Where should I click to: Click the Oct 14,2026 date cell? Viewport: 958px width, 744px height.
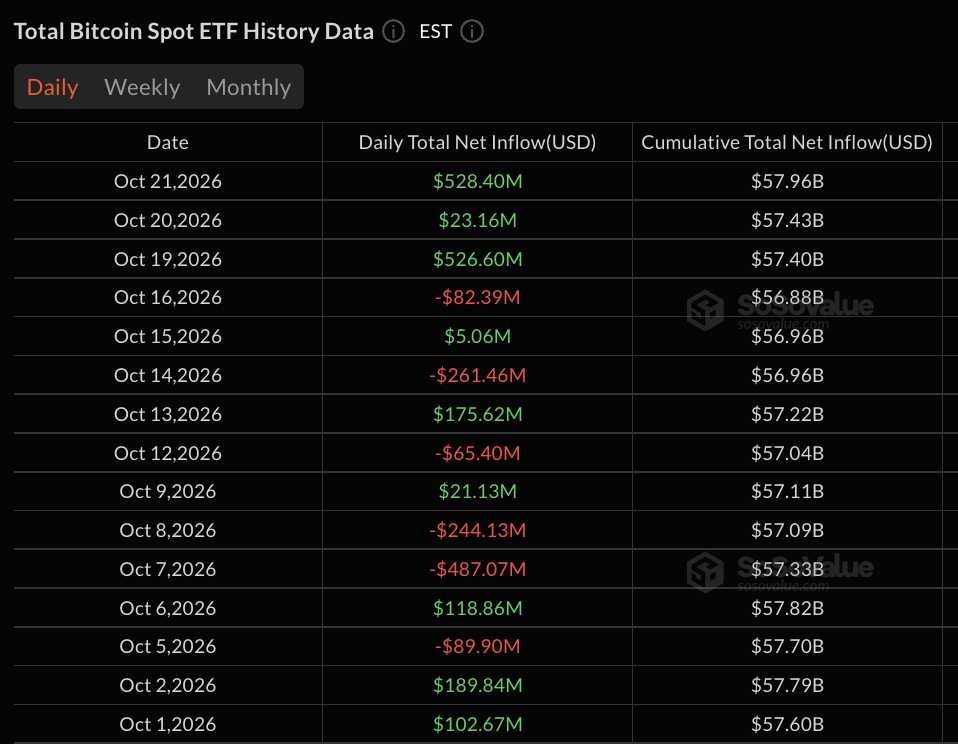[x=168, y=375]
